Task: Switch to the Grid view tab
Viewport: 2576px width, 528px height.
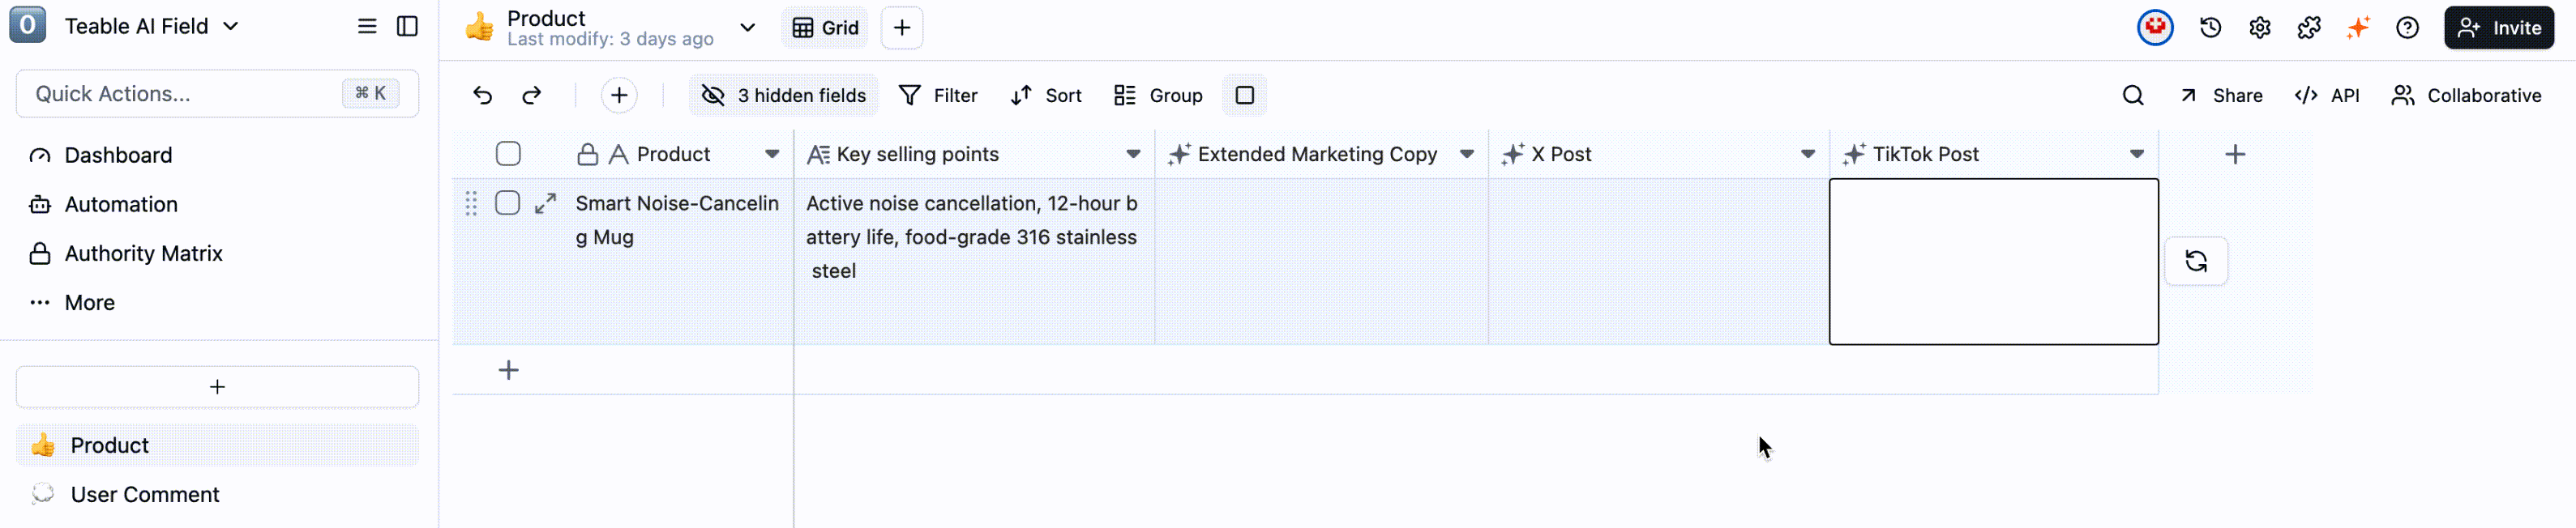Action: [825, 27]
